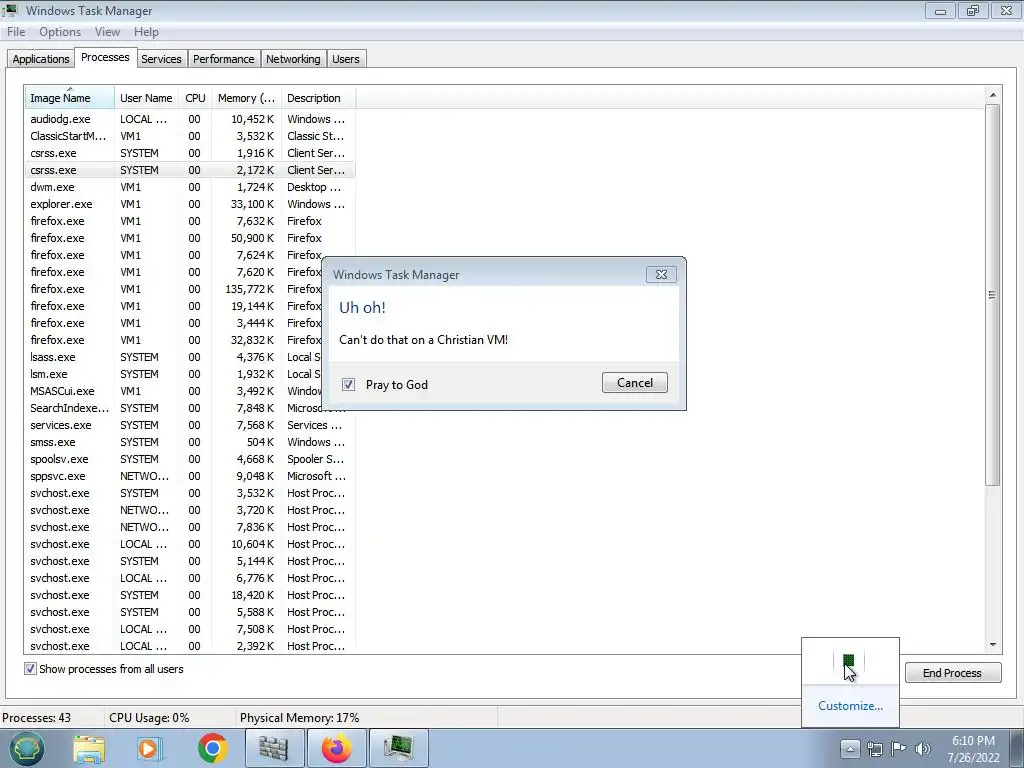The height and width of the screenshot is (768, 1024).
Task: Sort by the CPU column header
Action: pos(195,98)
